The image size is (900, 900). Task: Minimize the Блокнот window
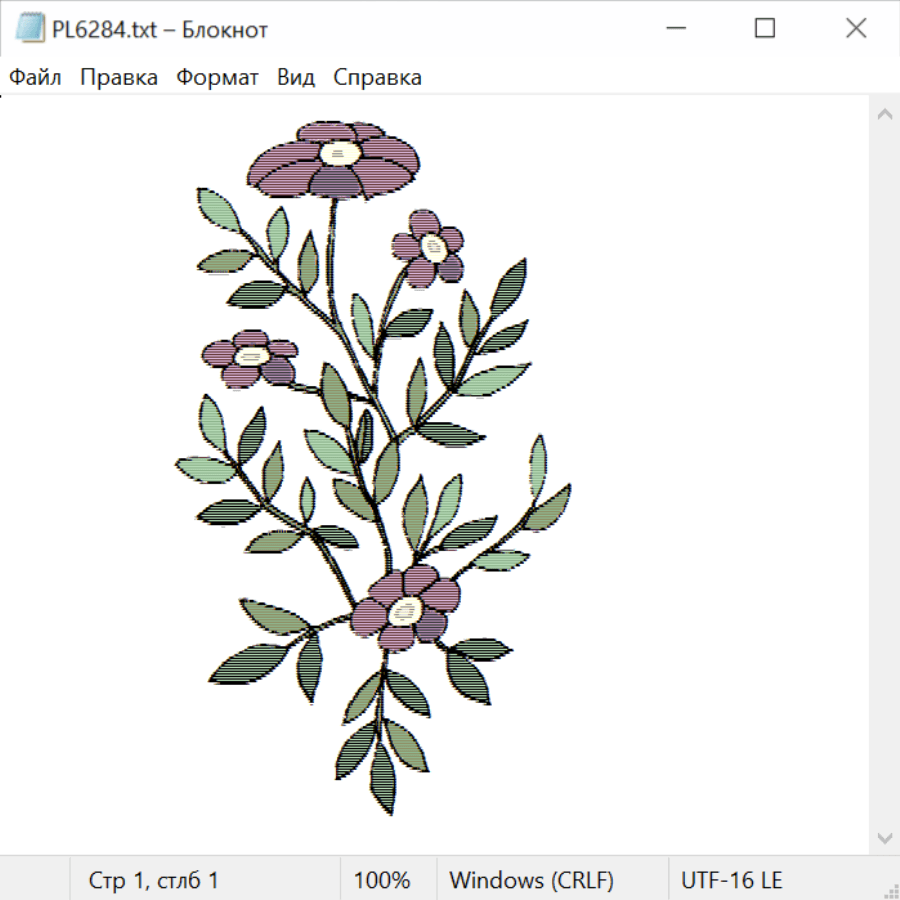tap(674, 29)
